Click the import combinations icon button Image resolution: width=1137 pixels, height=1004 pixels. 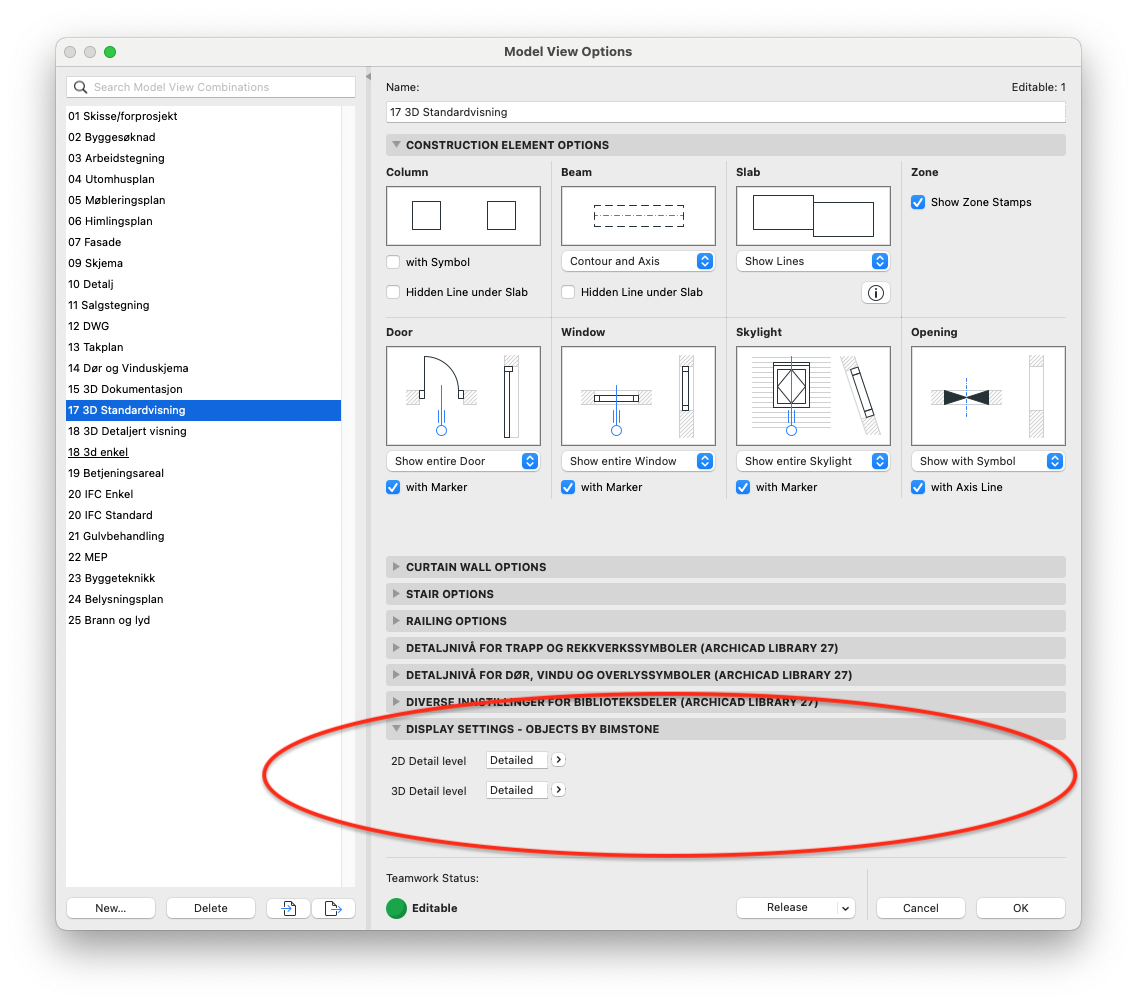coord(288,908)
